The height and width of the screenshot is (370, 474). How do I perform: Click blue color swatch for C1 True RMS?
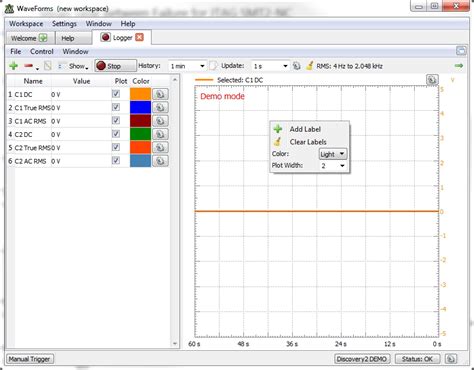click(x=140, y=108)
